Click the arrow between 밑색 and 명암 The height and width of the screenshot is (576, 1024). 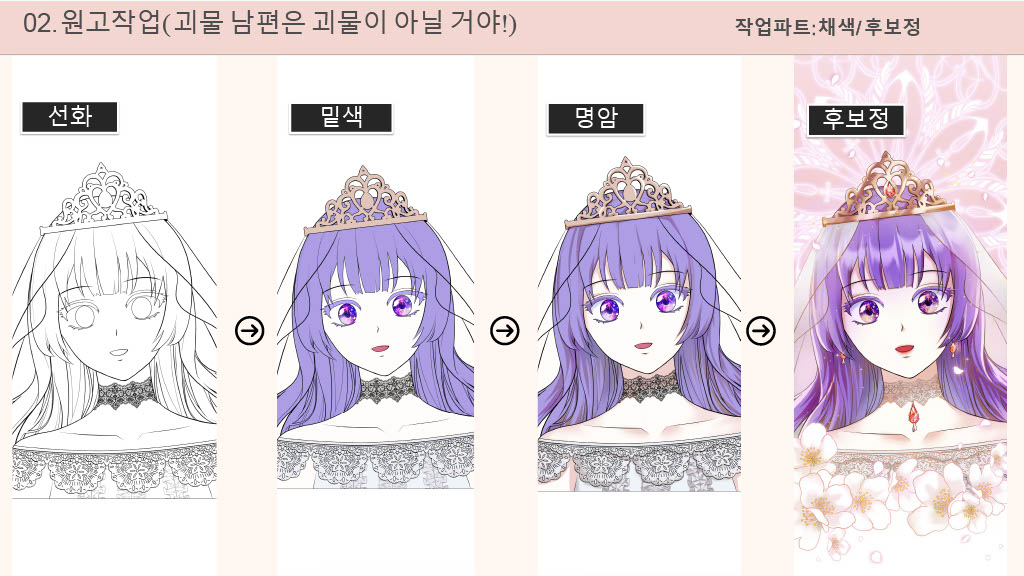(x=505, y=330)
